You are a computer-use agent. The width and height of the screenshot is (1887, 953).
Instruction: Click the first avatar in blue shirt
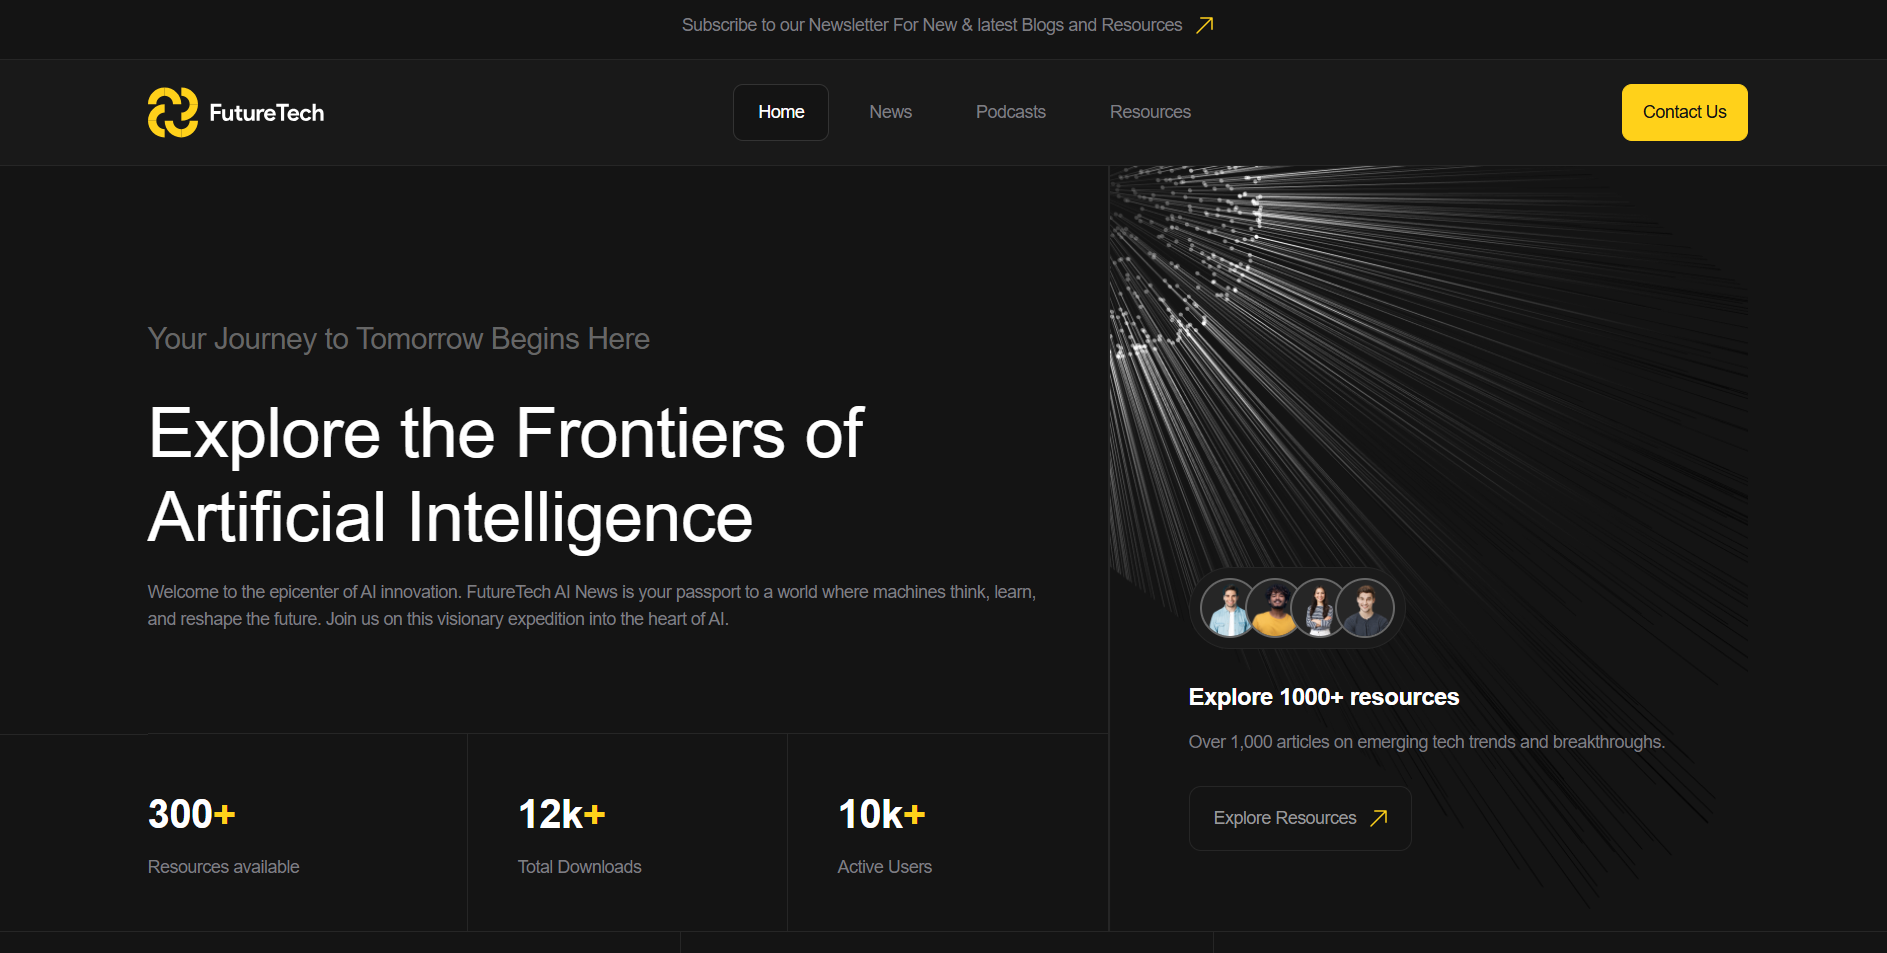tap(1229, 608)
